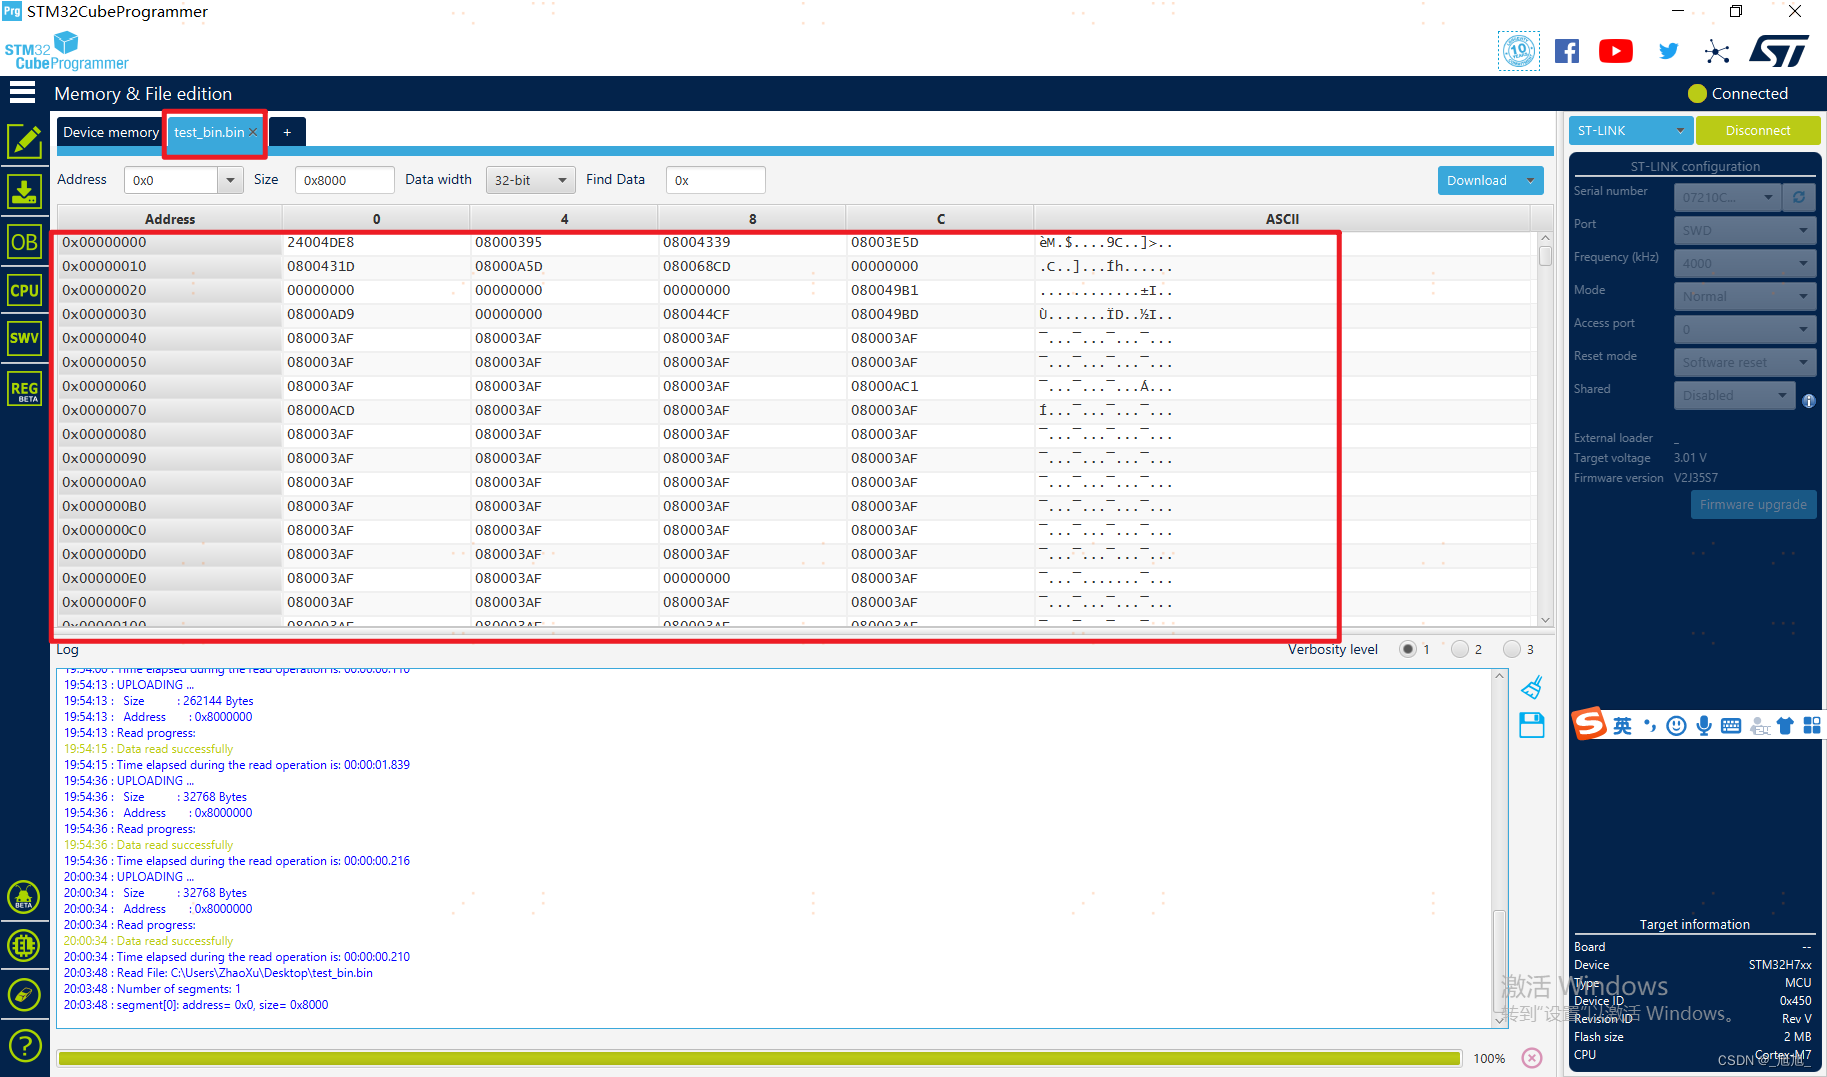The height and width of the screenshot is (1077, 1827).
Task: Click the Disconnect button
Action: click(x=1758, y=130)
